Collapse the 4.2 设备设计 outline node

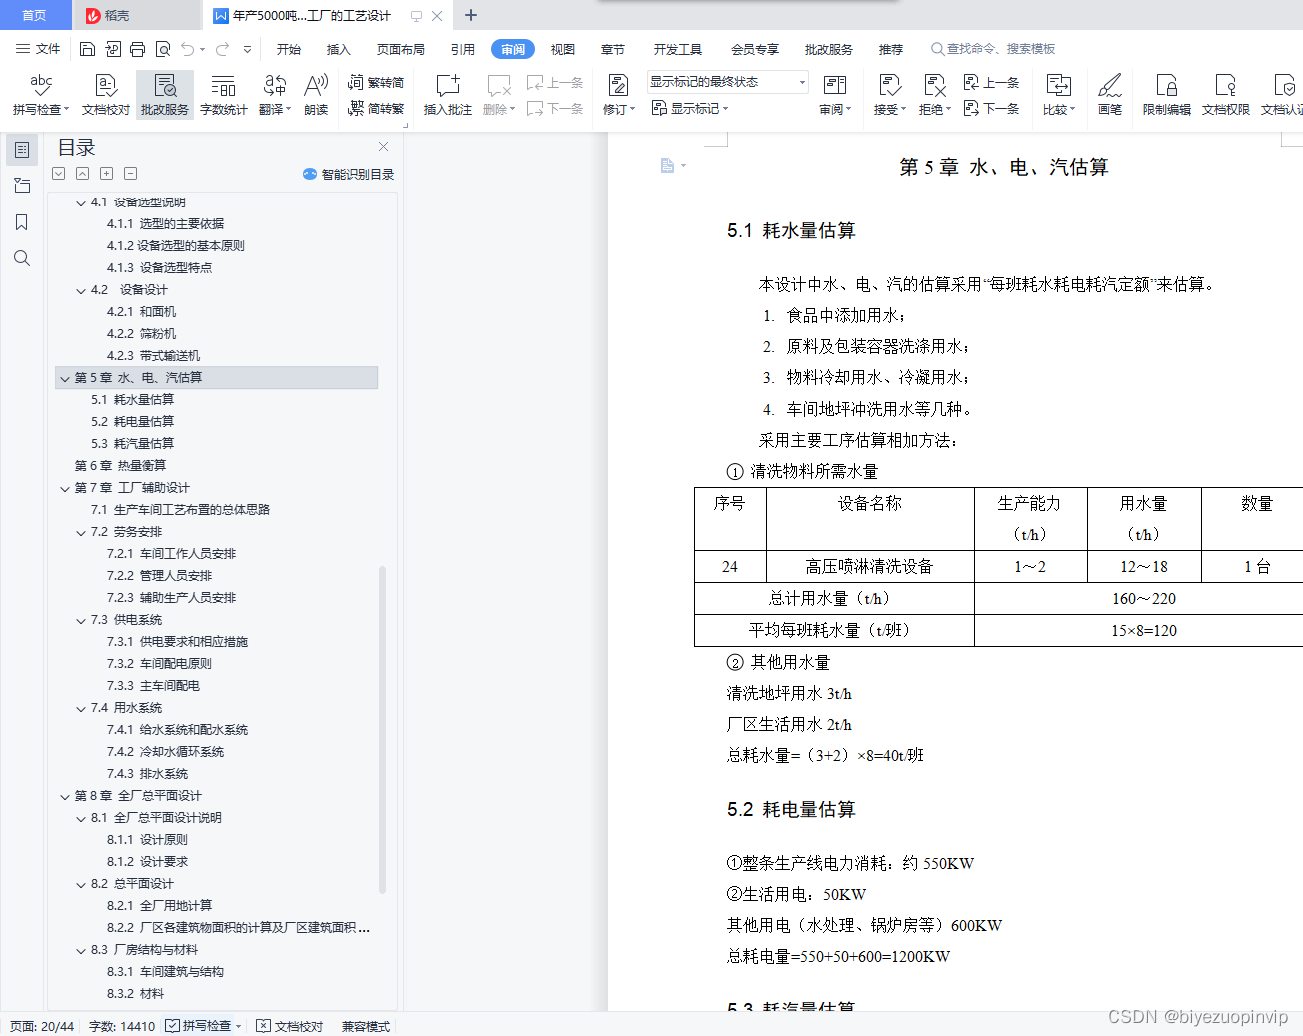coord(81,290)
